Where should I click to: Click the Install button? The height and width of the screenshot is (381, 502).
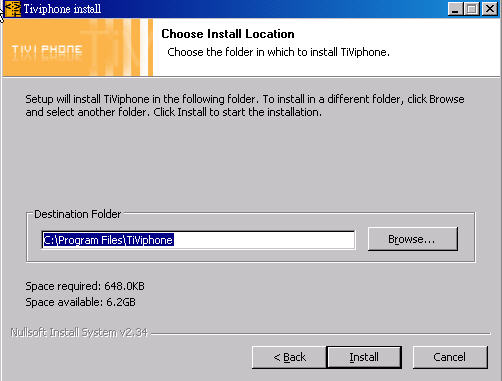[x=364, y=357]
